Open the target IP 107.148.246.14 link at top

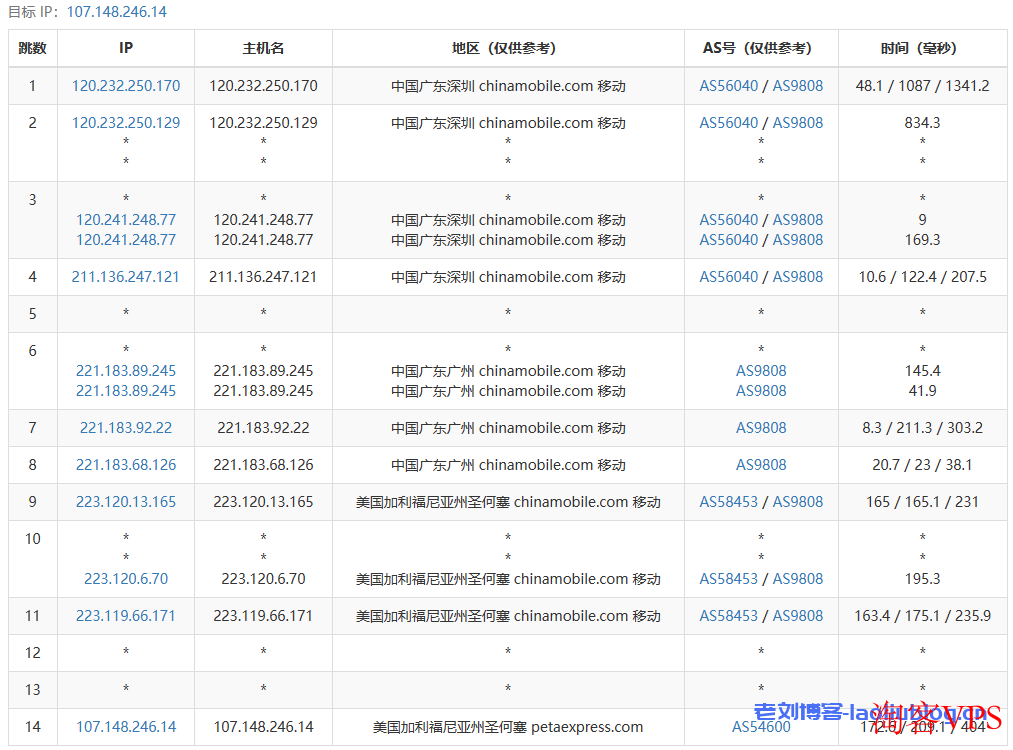point(117,12)
